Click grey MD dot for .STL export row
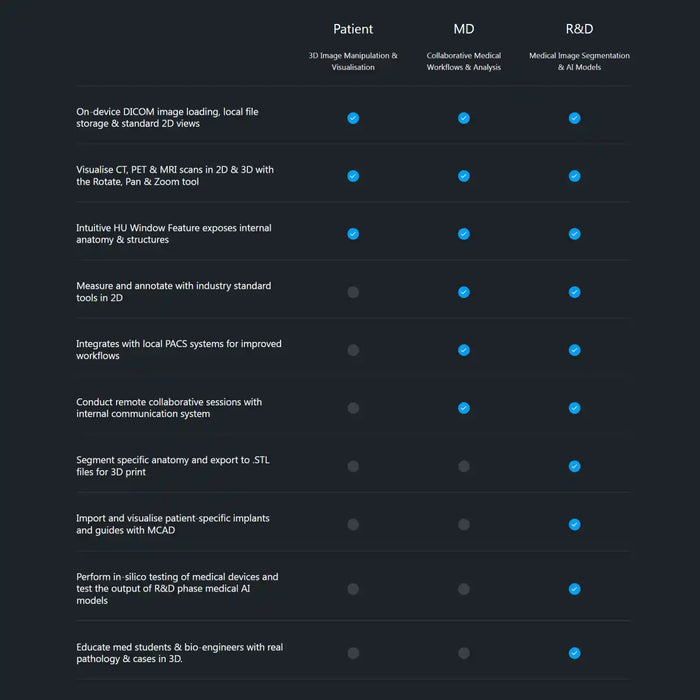The image size is (700, 700). pos(464,466)
